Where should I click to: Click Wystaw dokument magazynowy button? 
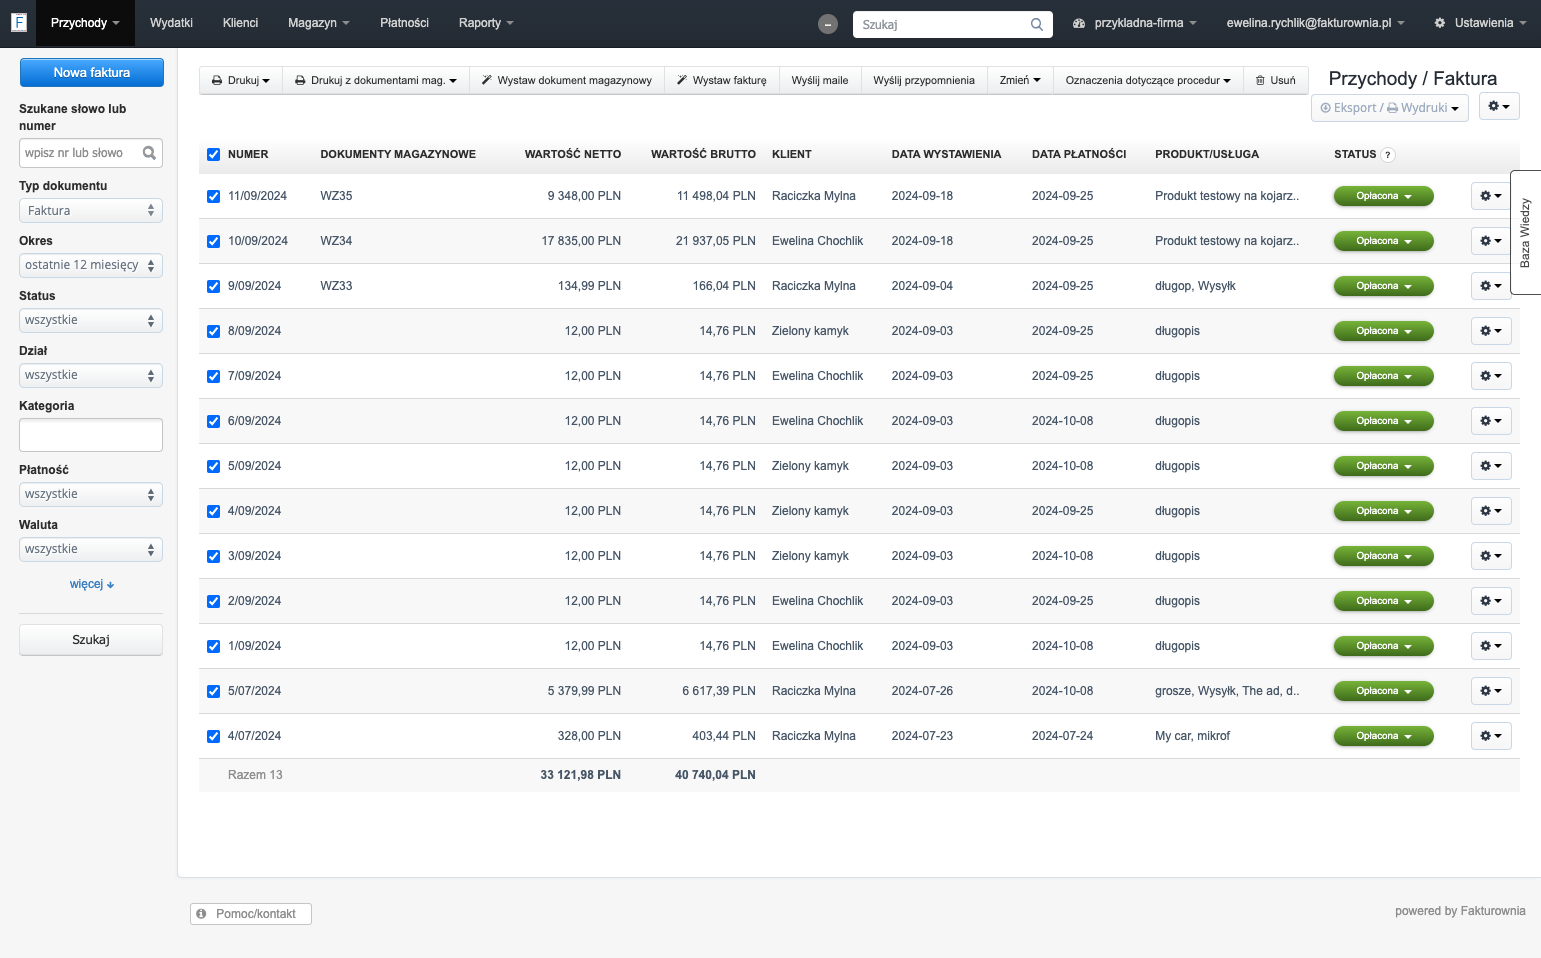pos(567,80)
